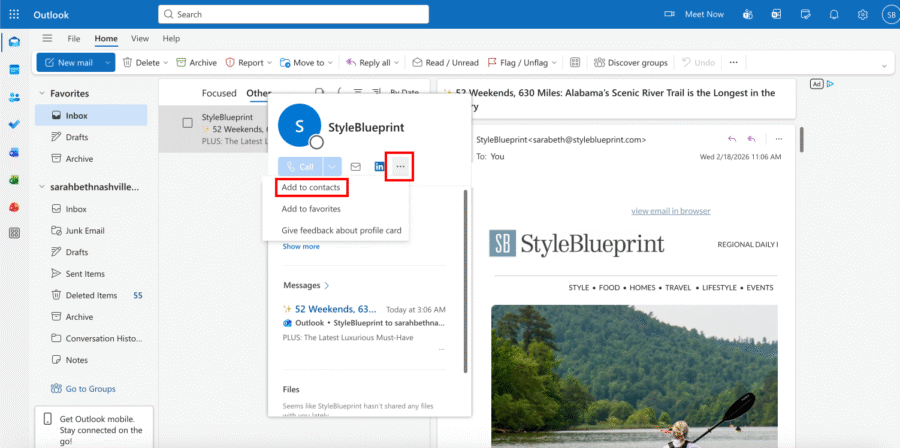This screenshot has width=900, height=448.
Task: Click Discover groups
Action: (631, 63)
